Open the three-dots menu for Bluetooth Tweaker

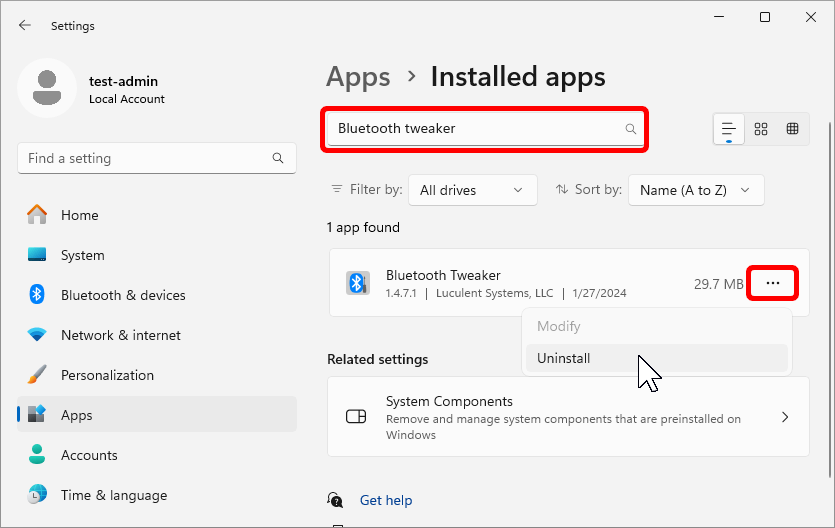coord(773,283)
